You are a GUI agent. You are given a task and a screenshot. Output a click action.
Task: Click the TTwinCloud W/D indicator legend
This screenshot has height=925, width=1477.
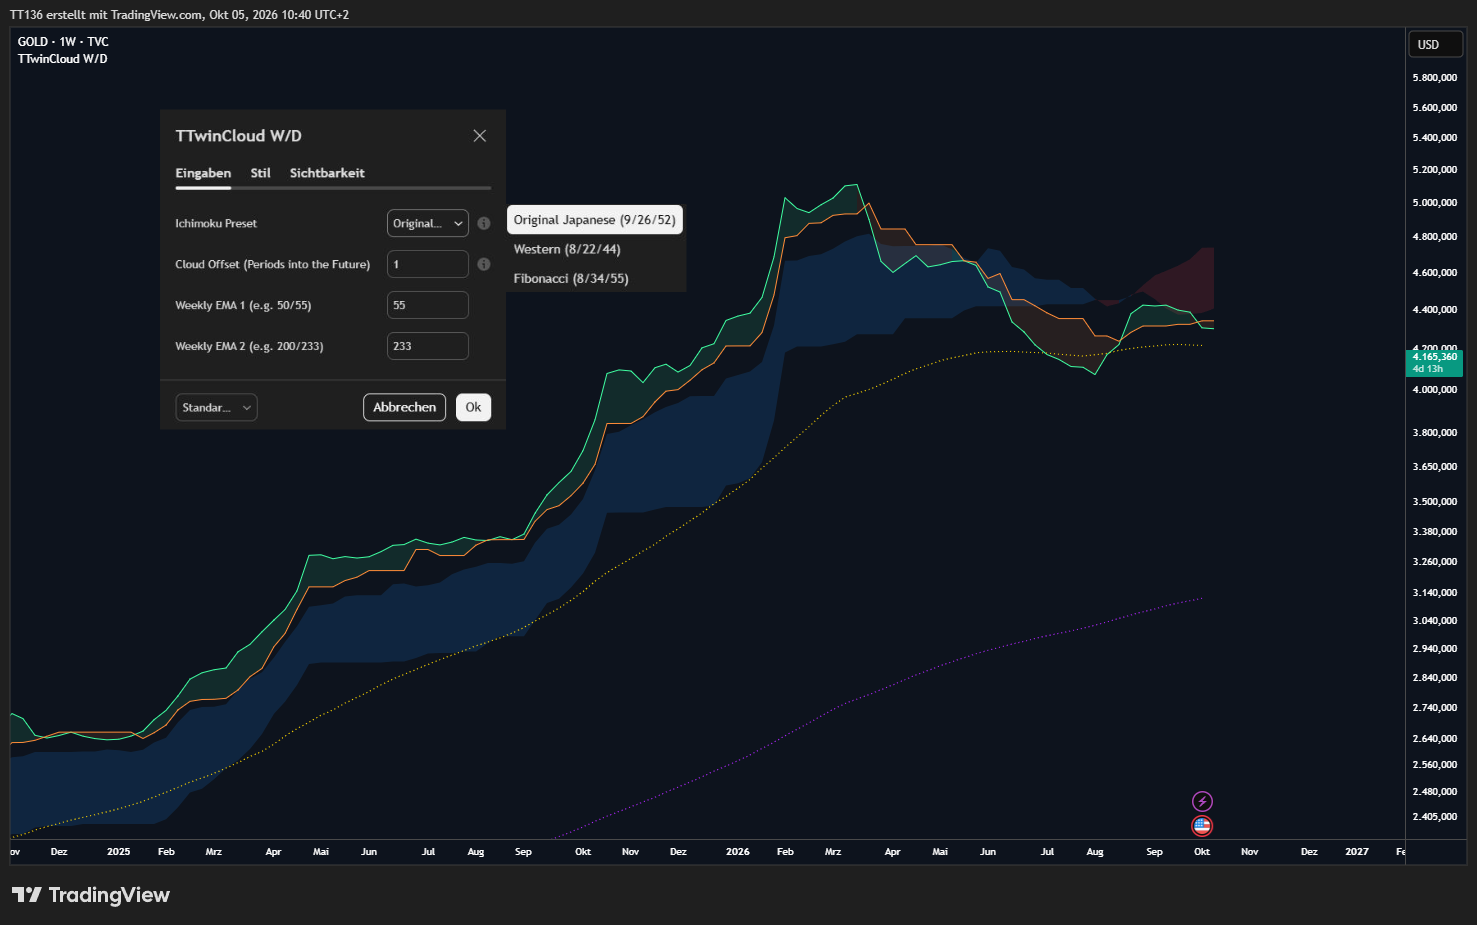pyautogui.click(x=62, y=59)
